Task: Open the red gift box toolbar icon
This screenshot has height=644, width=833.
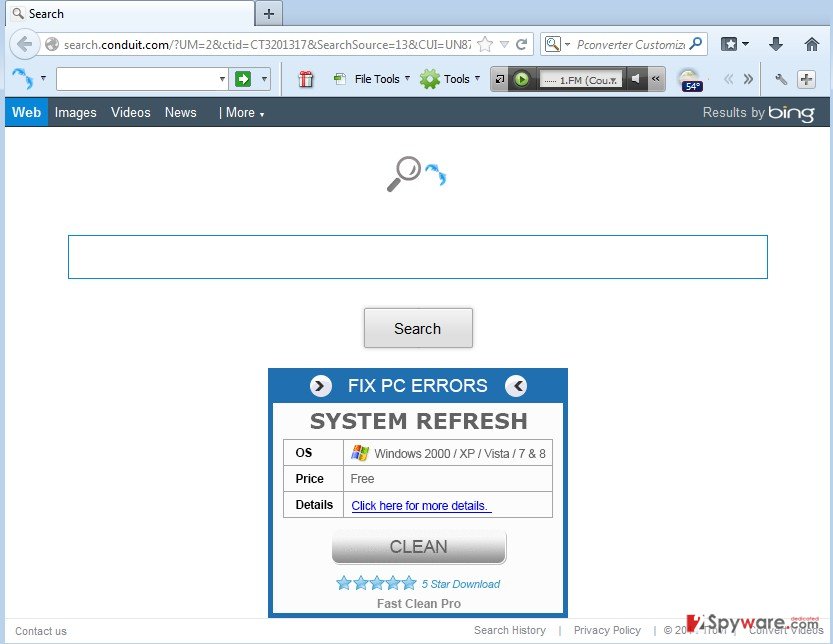Action: [305, 79]
